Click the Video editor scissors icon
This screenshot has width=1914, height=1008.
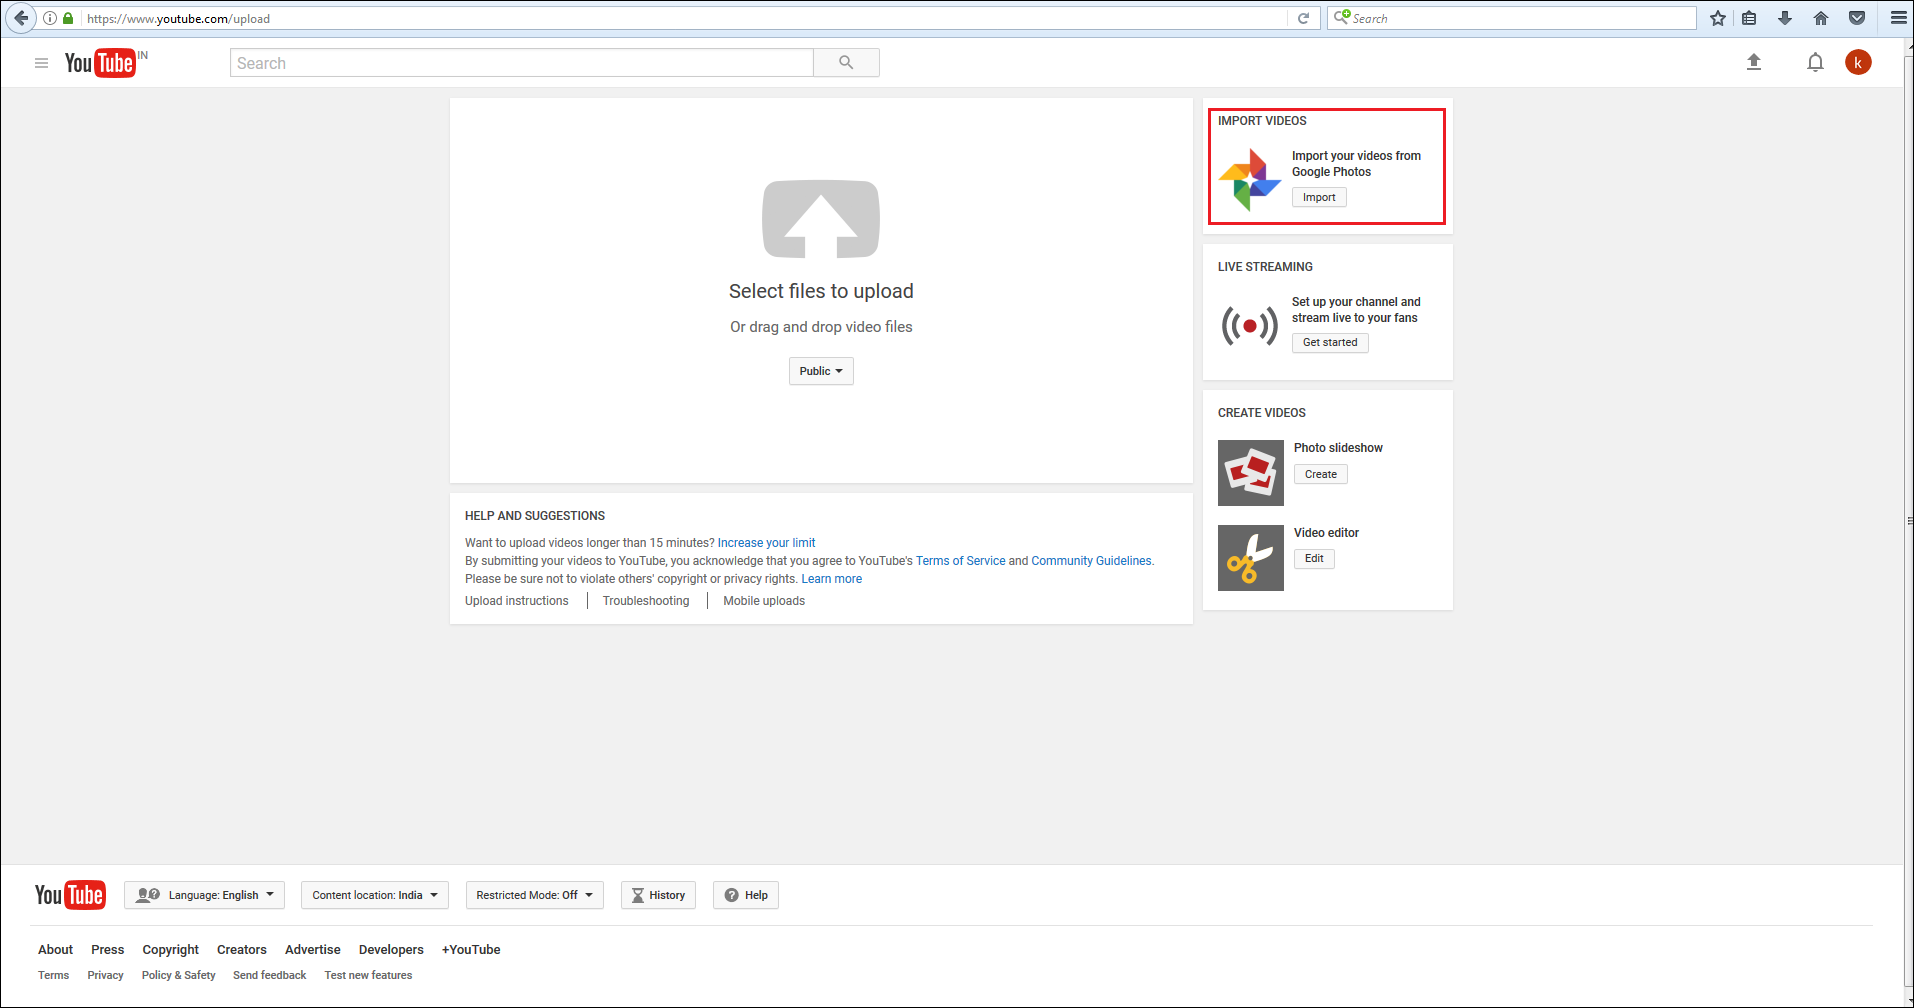(1250, 557)
